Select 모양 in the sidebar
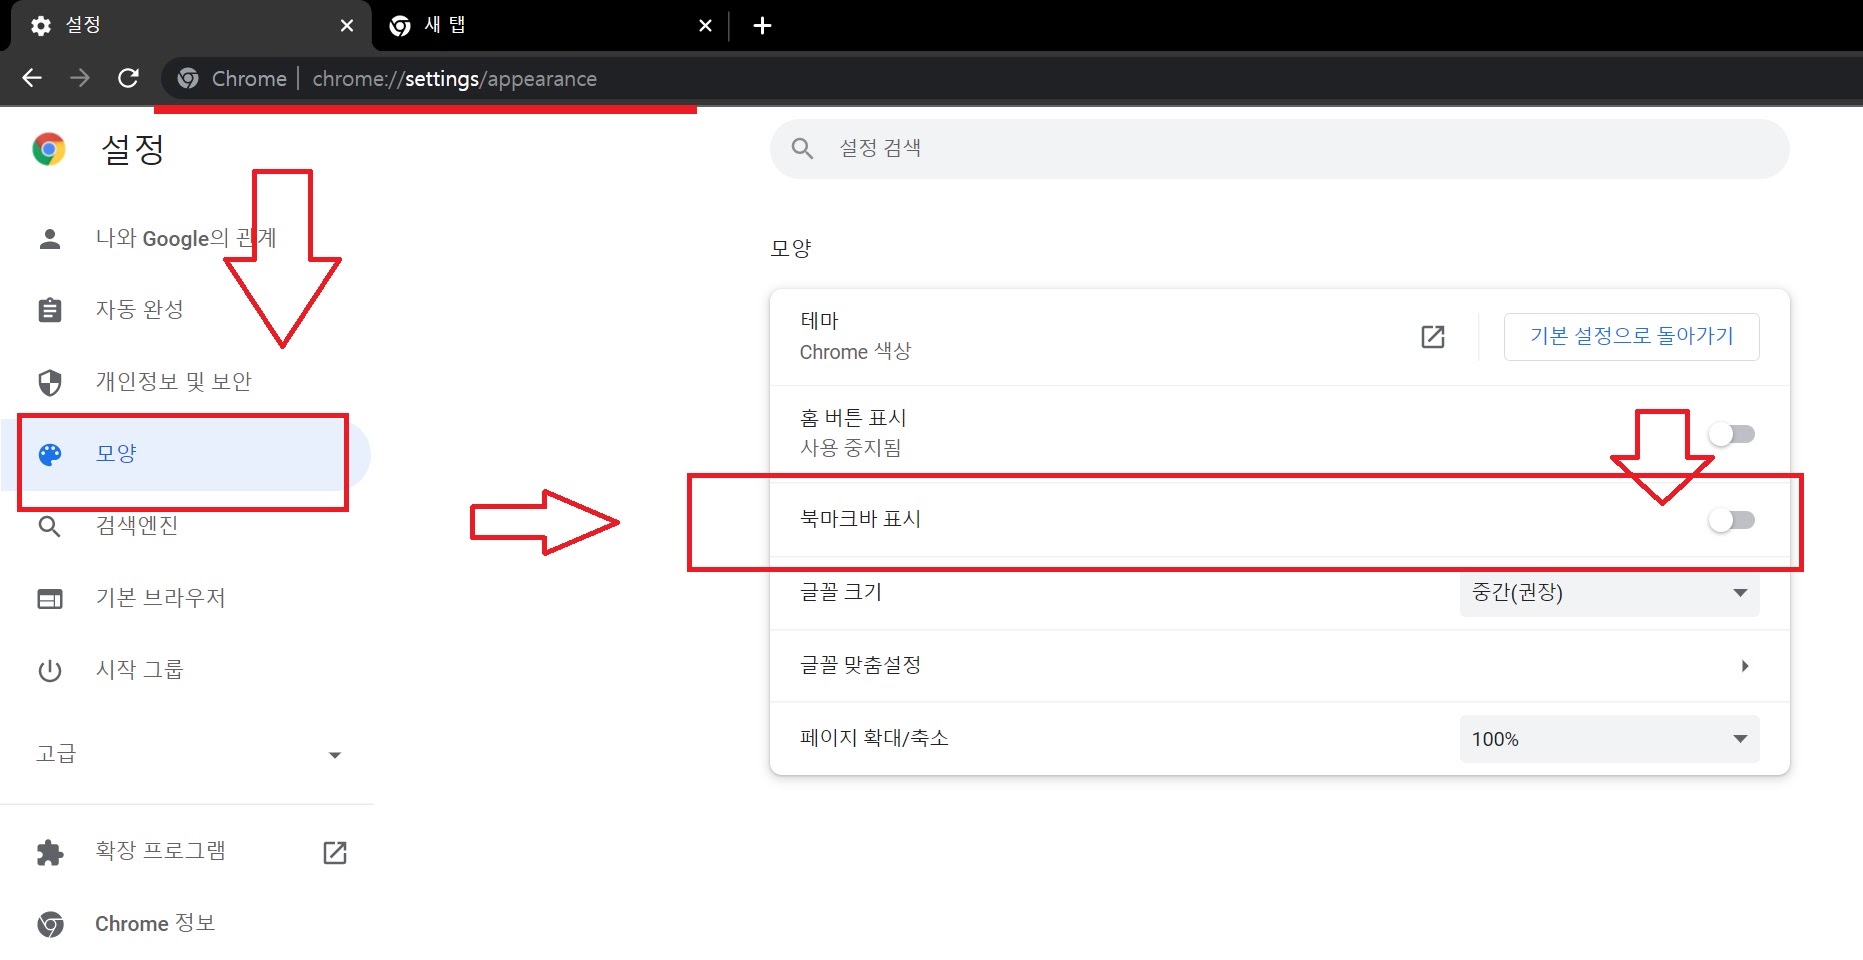The width and height of the screenshot is (1863, 960). (x=186, y=454)
